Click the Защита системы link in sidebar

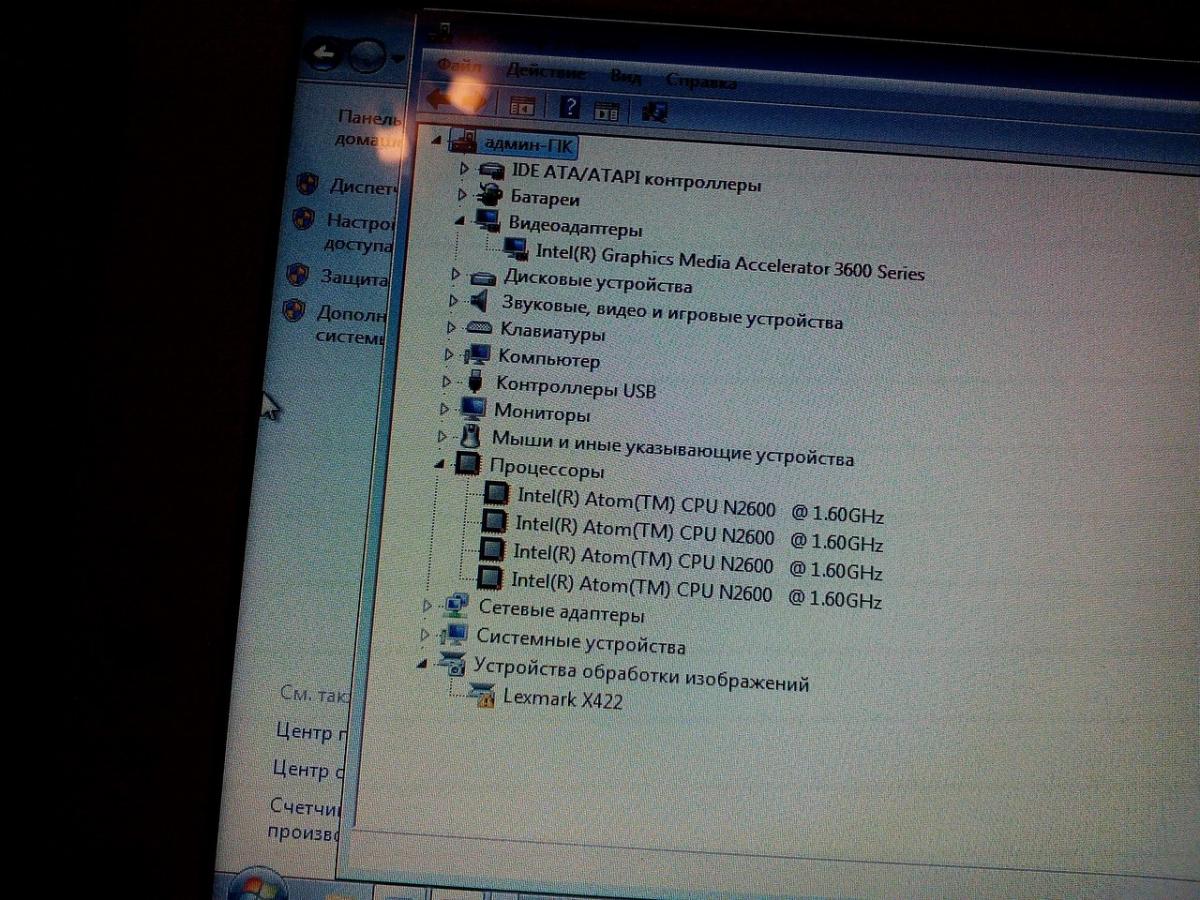pos(353,277)
